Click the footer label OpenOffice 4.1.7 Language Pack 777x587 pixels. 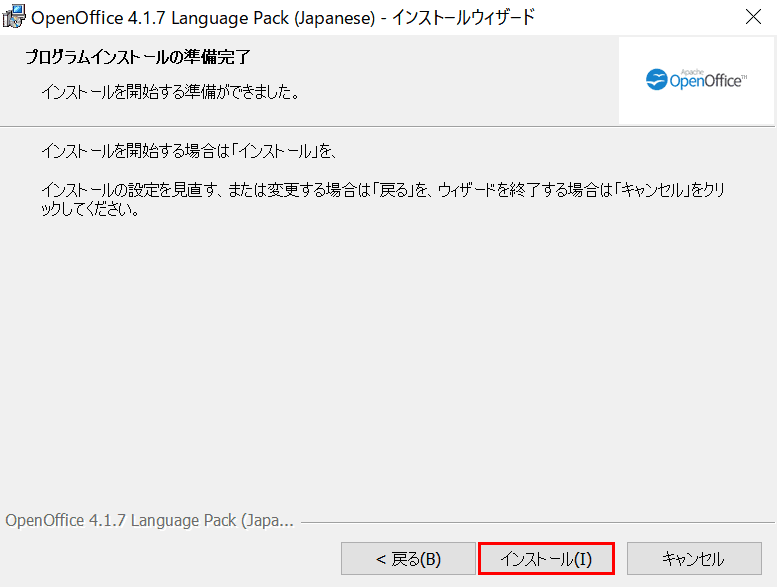click(149, 521)
